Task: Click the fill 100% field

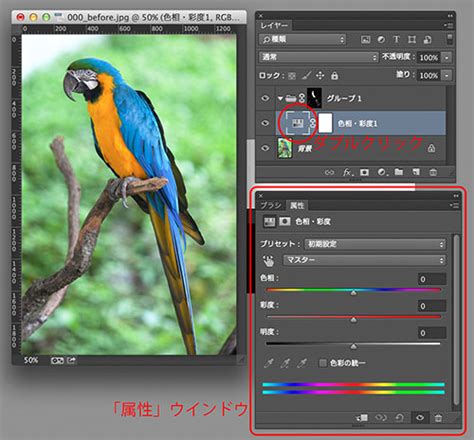Action: click(x=429, y=75)
